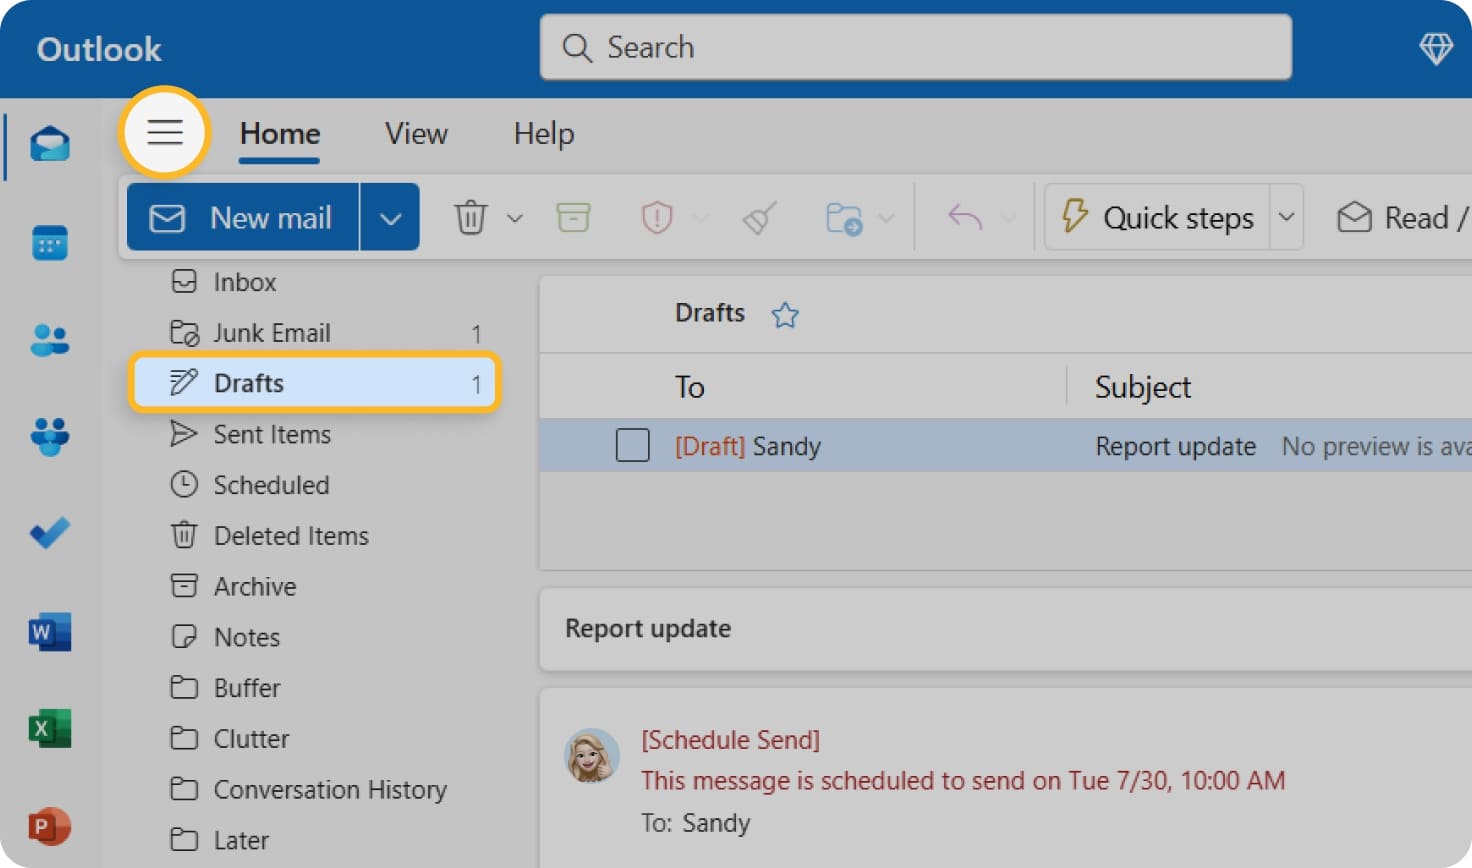Switch to the Home tab

pyautogui.click(x=280, y=134)
